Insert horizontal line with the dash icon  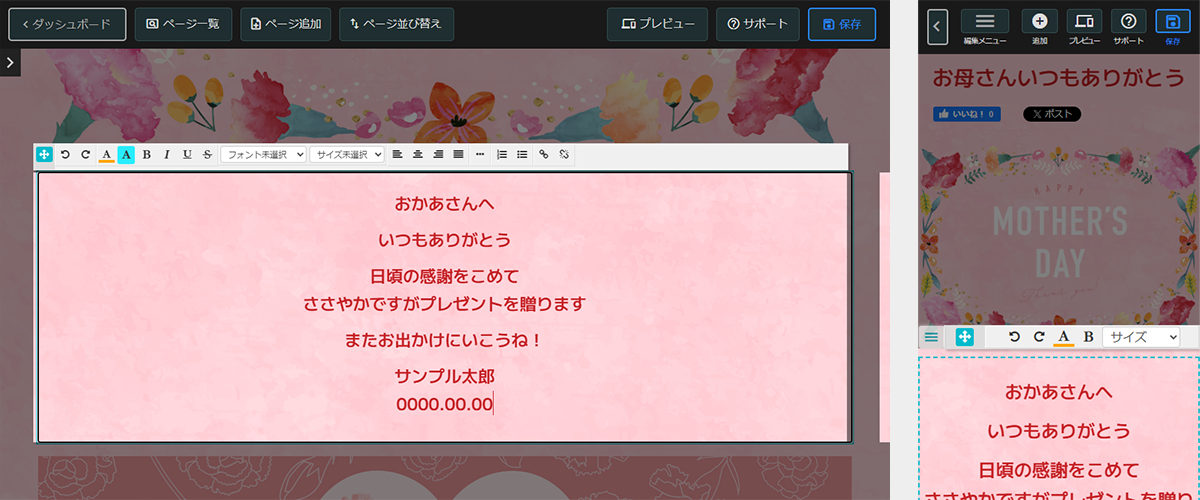(480, 155)
